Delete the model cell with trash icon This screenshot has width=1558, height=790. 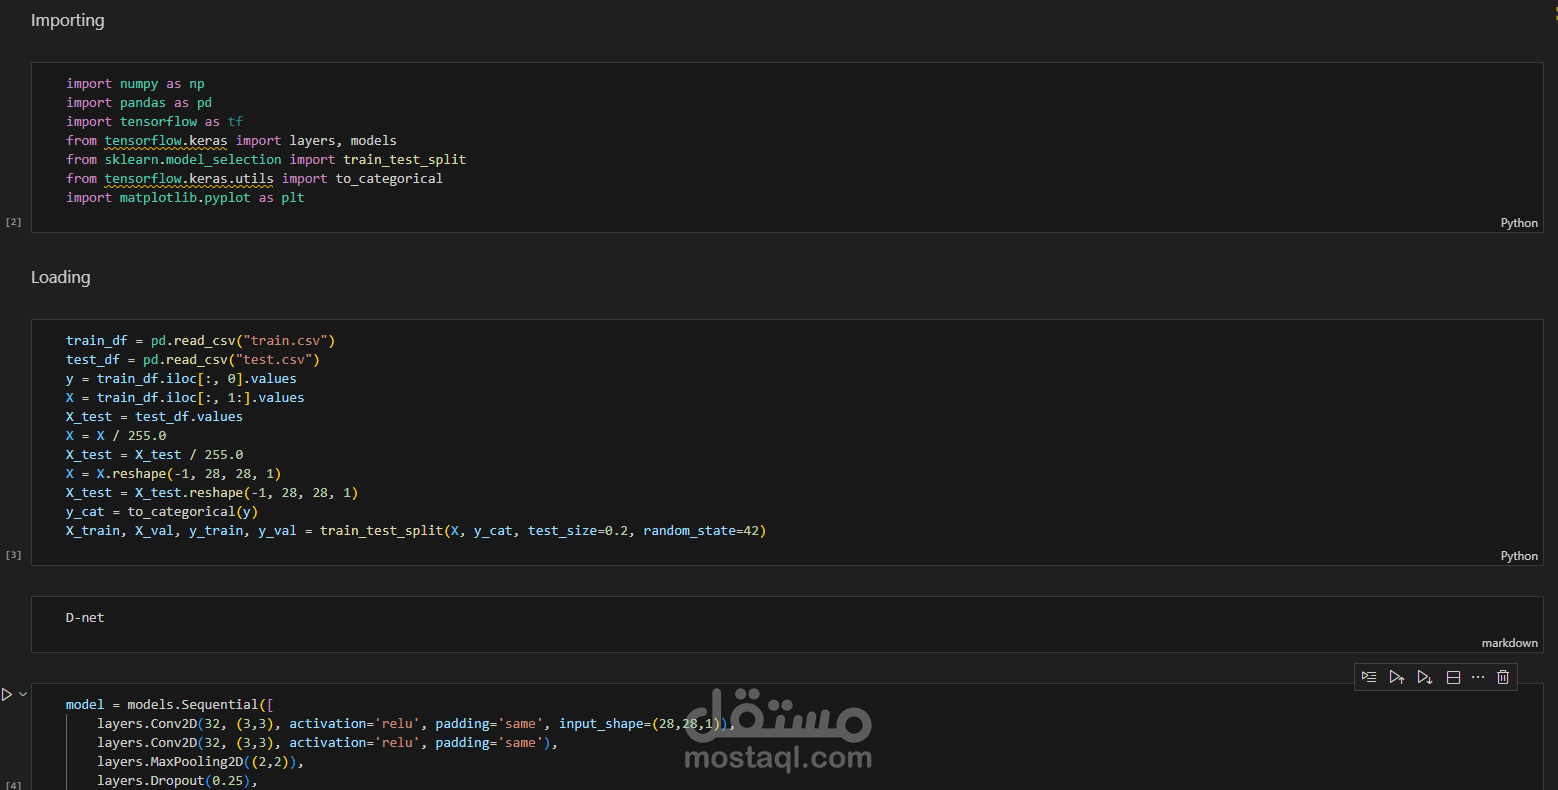pos(1503,677)
